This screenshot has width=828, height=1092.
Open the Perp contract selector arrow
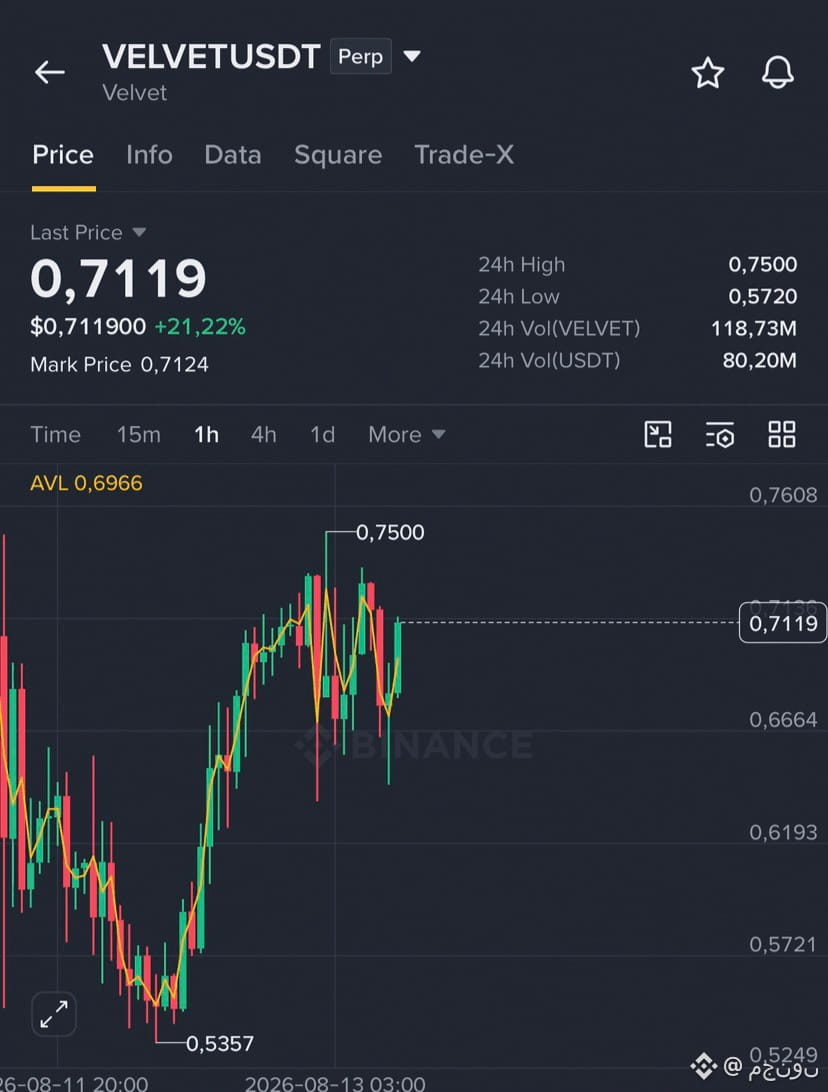tap(412, 56)
